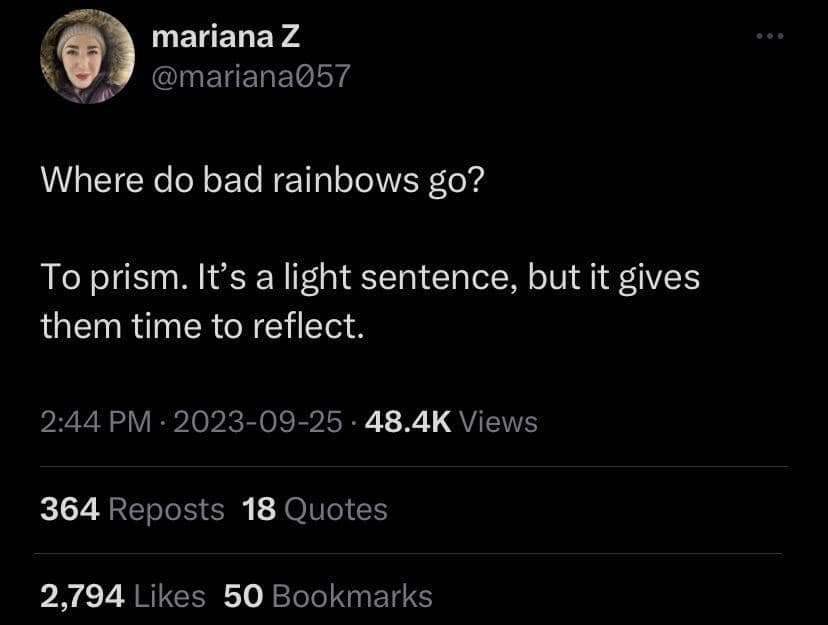This screenshot has width=828, height=625.
Task: Open the 364 repost count
Action: click(69, 509)
